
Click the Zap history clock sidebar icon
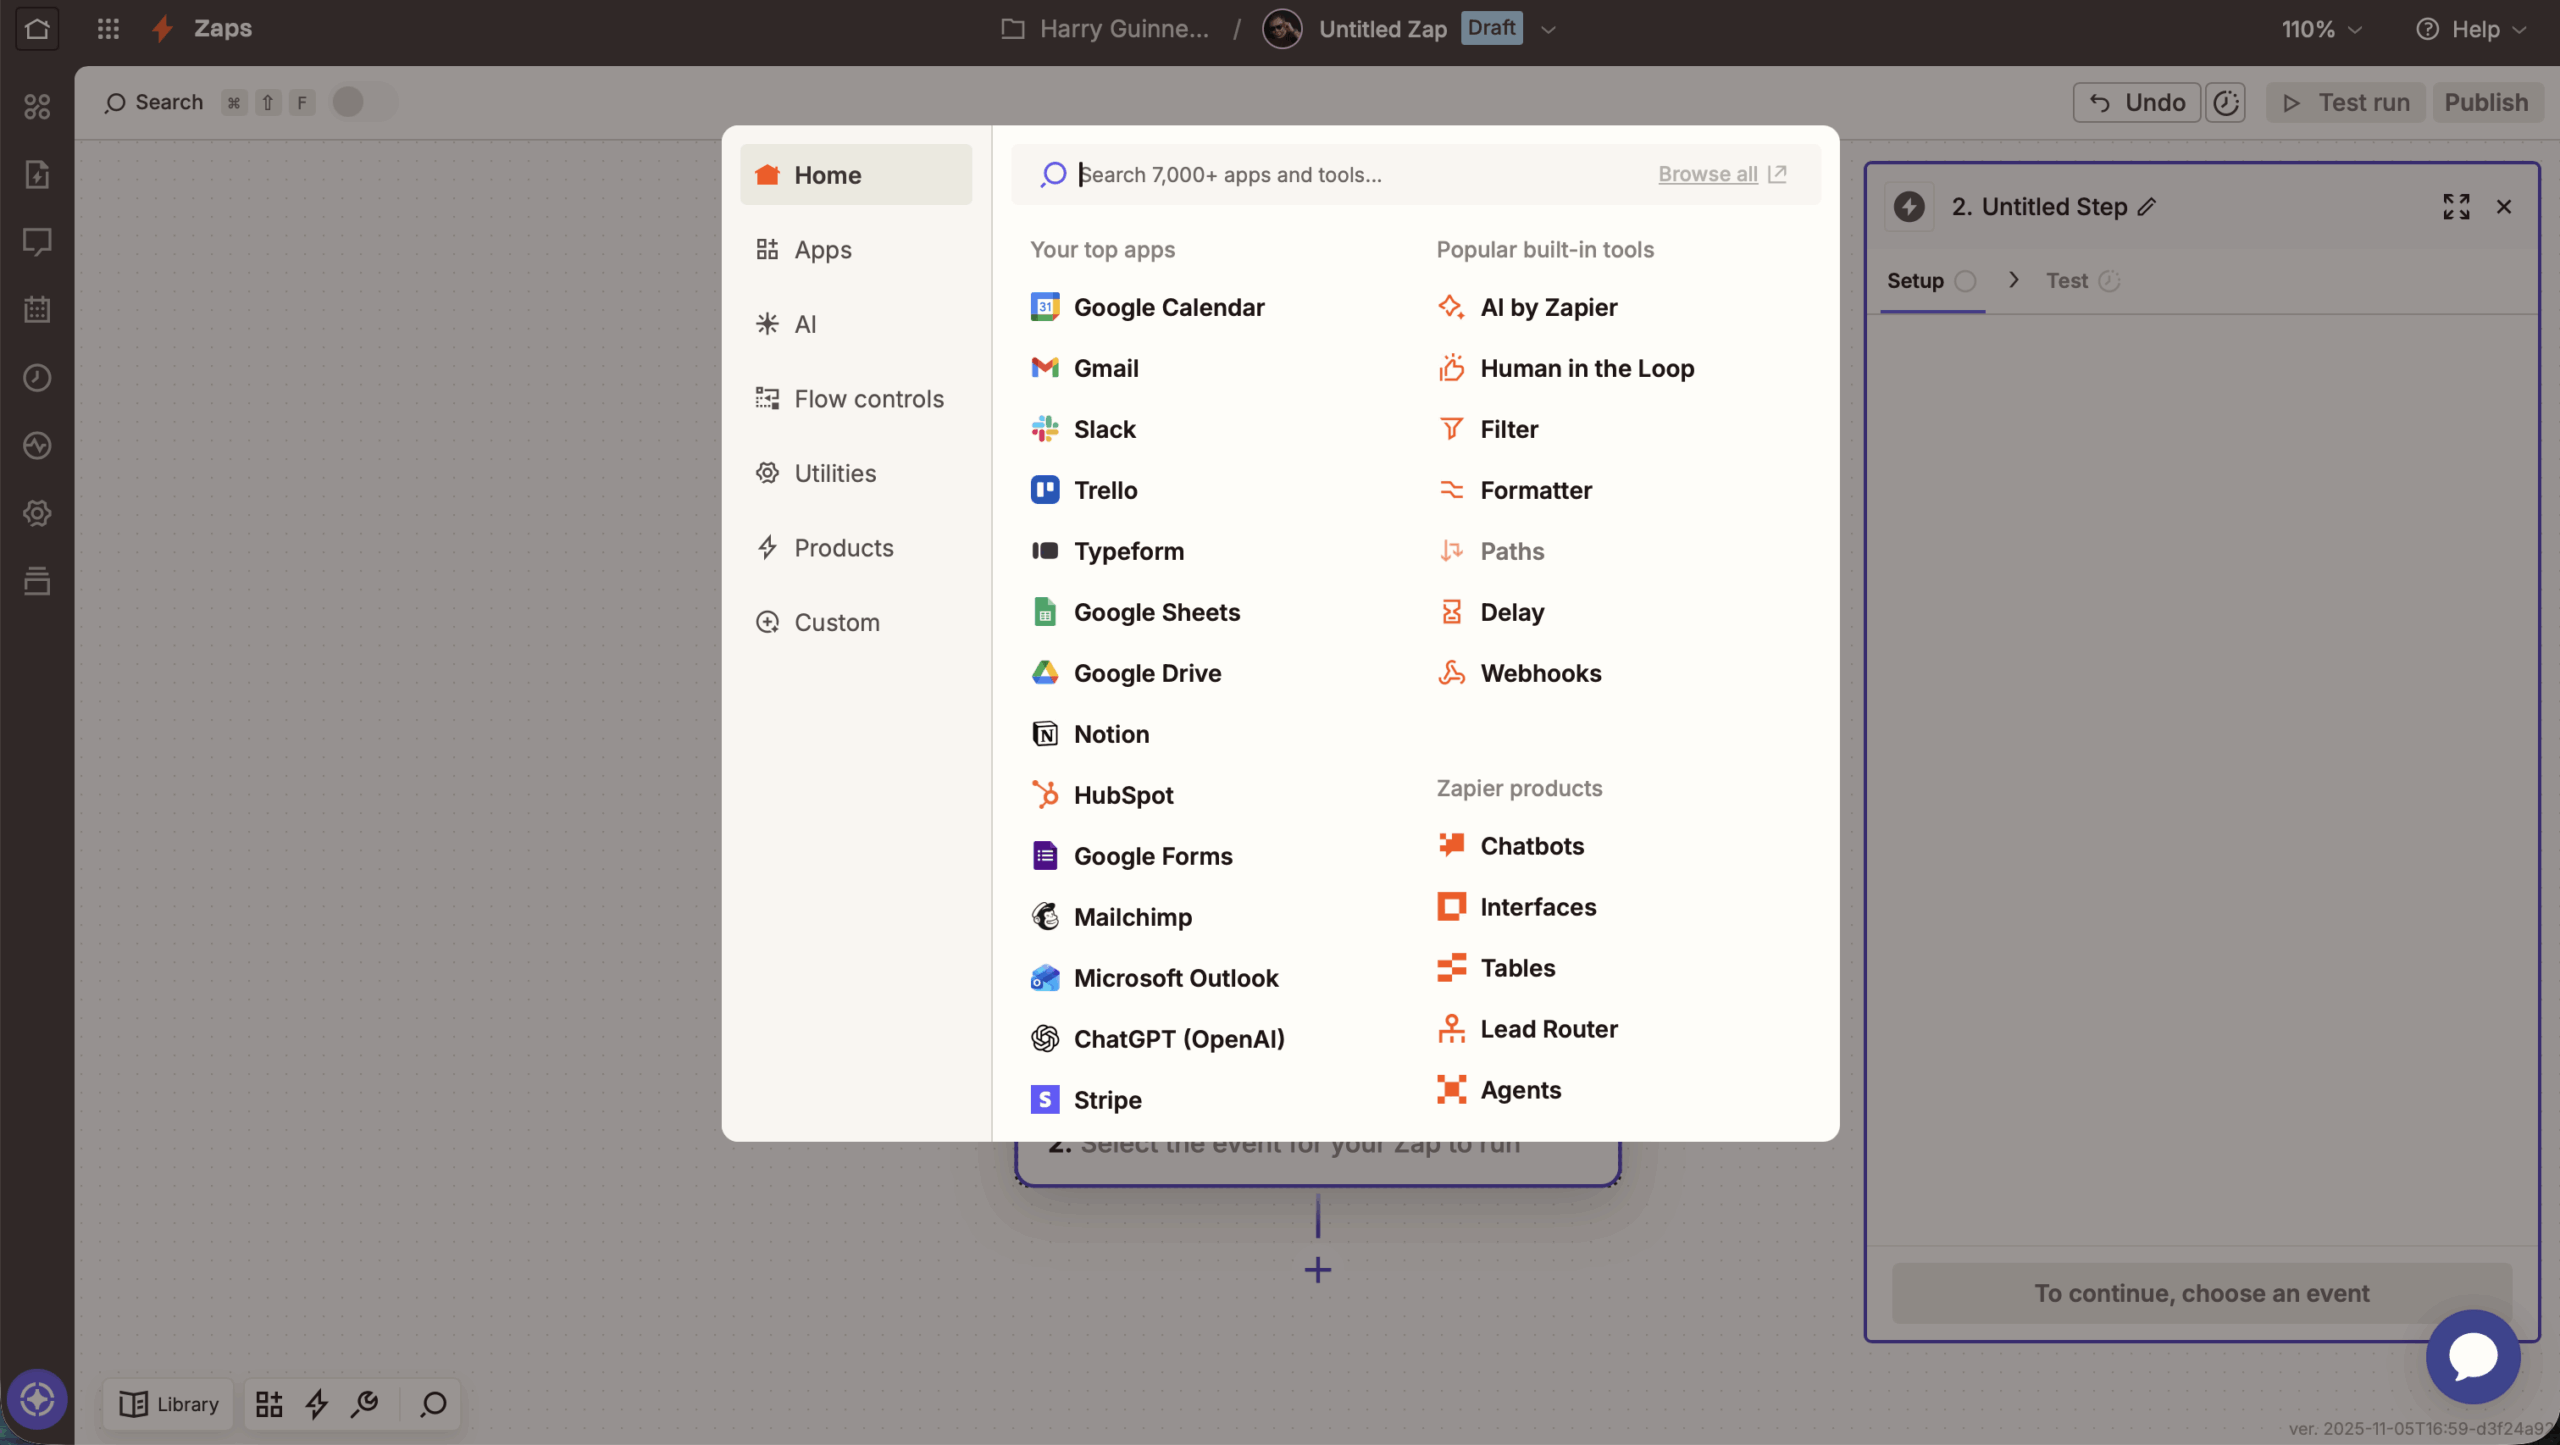(x=37, y=377)
